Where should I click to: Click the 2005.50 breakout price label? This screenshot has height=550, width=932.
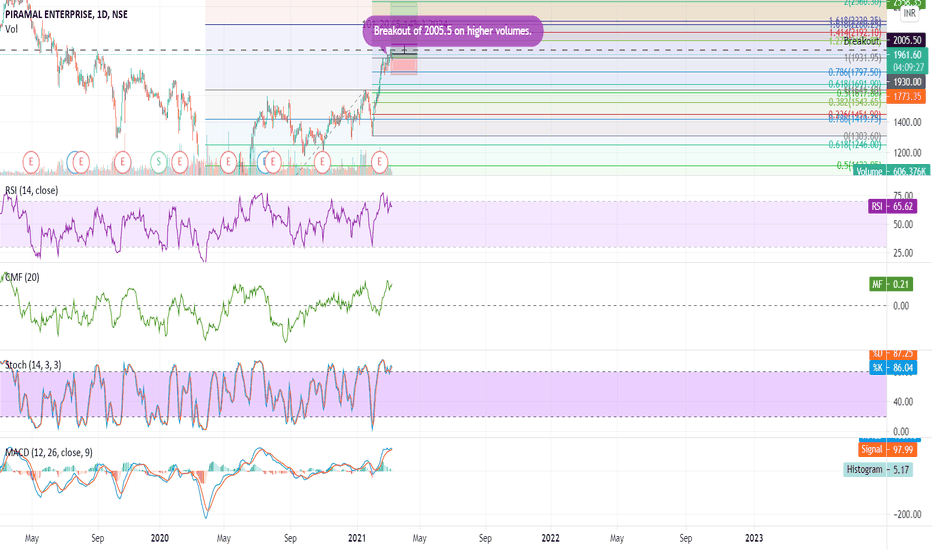click(906, 40)
